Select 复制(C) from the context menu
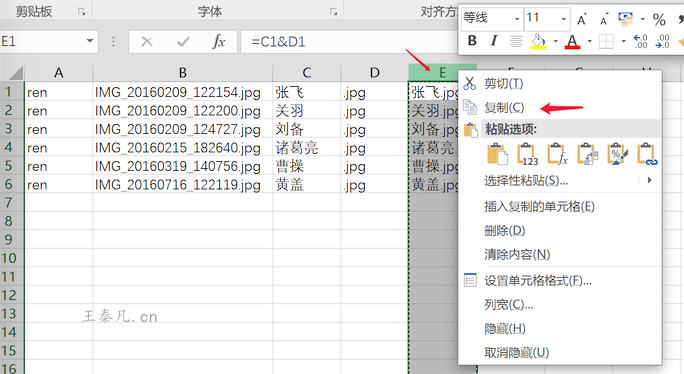The height and width of the screenshot is (374, 684). coord(504,107)
